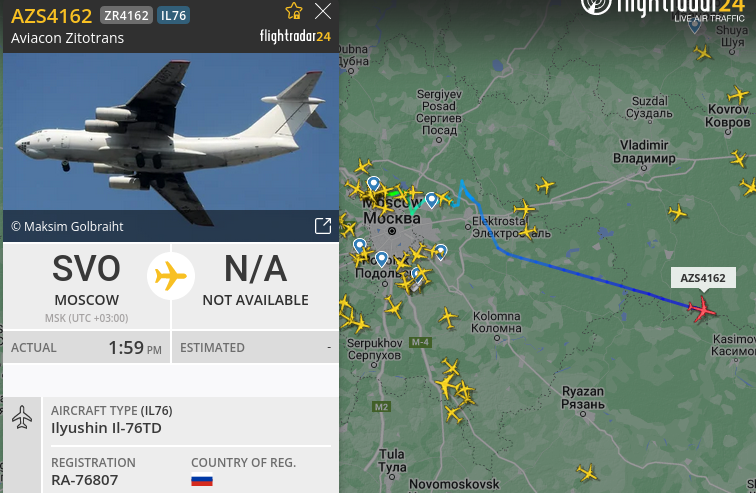Click the yellow plane west of Kolomna
The height and width of the screenshot is (493, 756).
[448, 319]
